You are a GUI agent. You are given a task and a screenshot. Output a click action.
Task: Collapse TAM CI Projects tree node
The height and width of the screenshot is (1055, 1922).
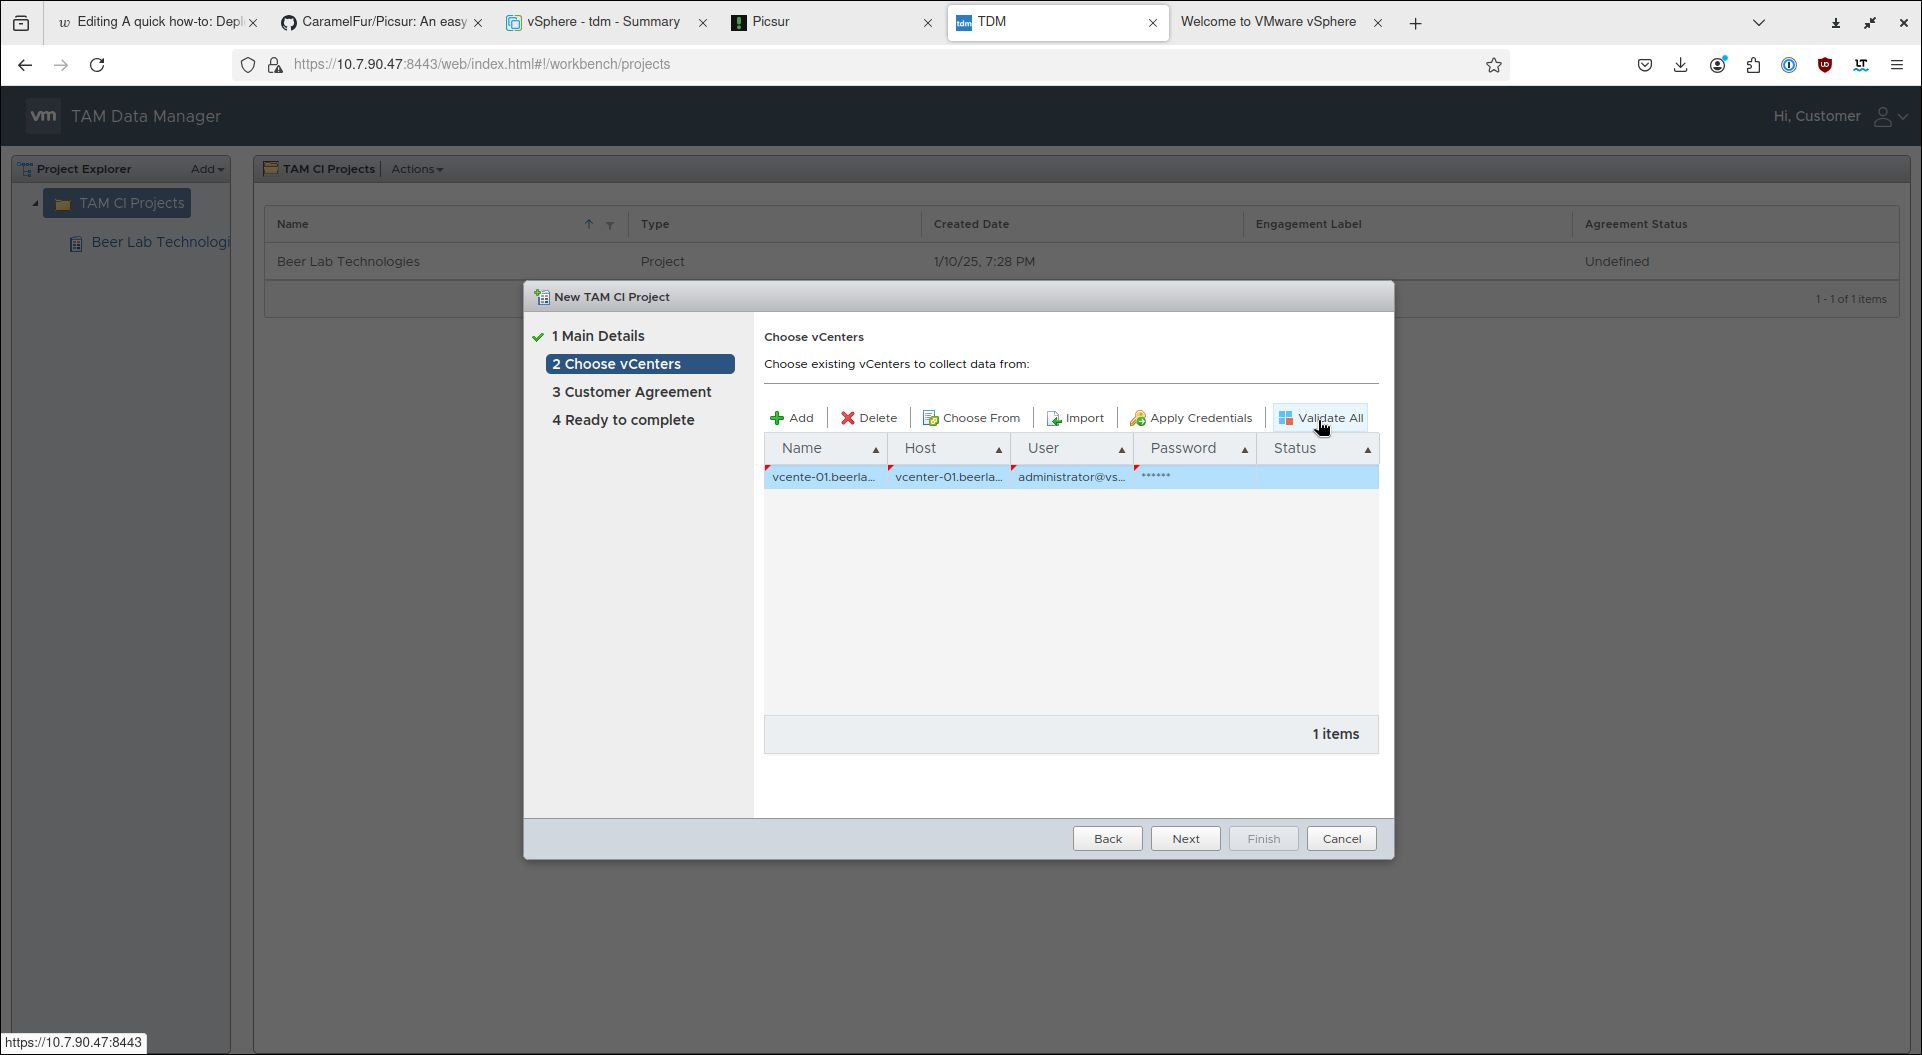[x=36, y=203]
